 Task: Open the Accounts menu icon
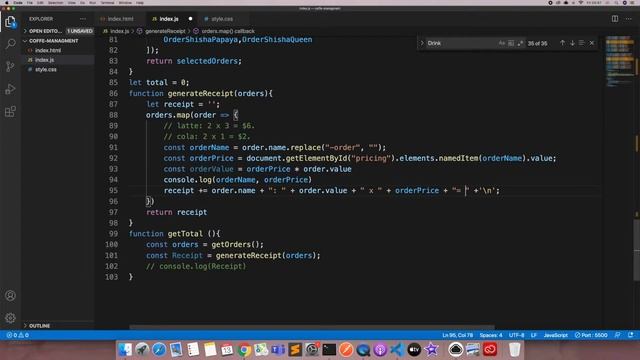(11, 296)
